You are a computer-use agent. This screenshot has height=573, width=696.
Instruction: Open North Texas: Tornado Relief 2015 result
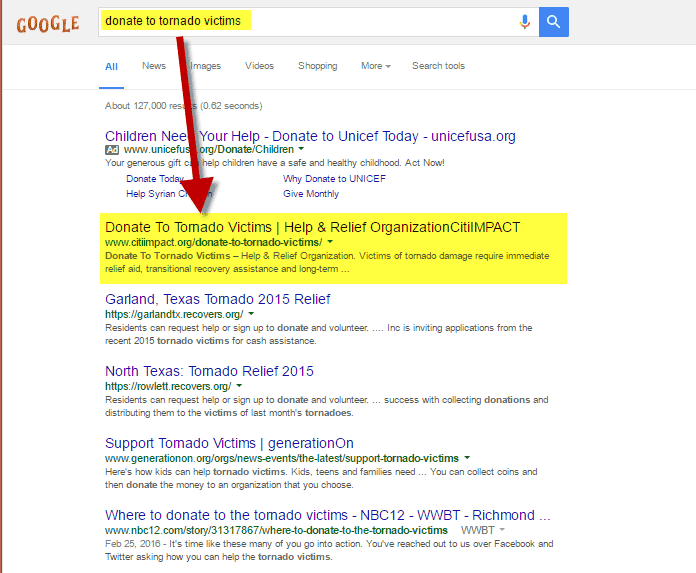(209, 371)
